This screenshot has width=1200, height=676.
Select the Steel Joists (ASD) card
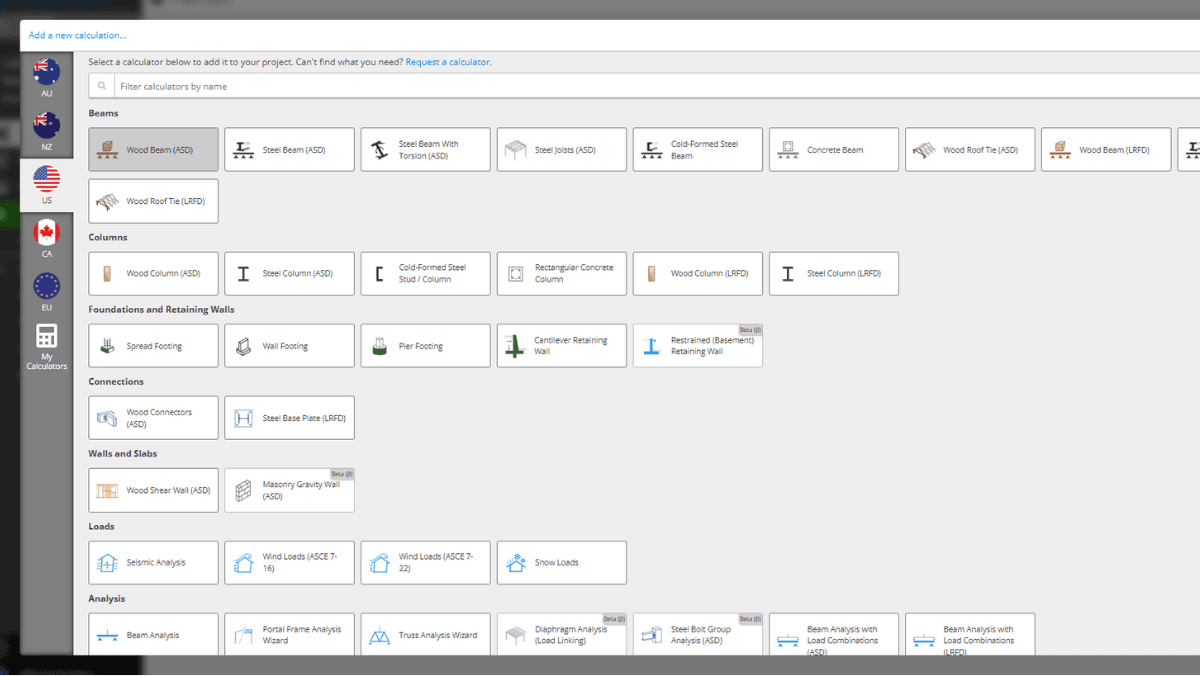coord(561,150)
